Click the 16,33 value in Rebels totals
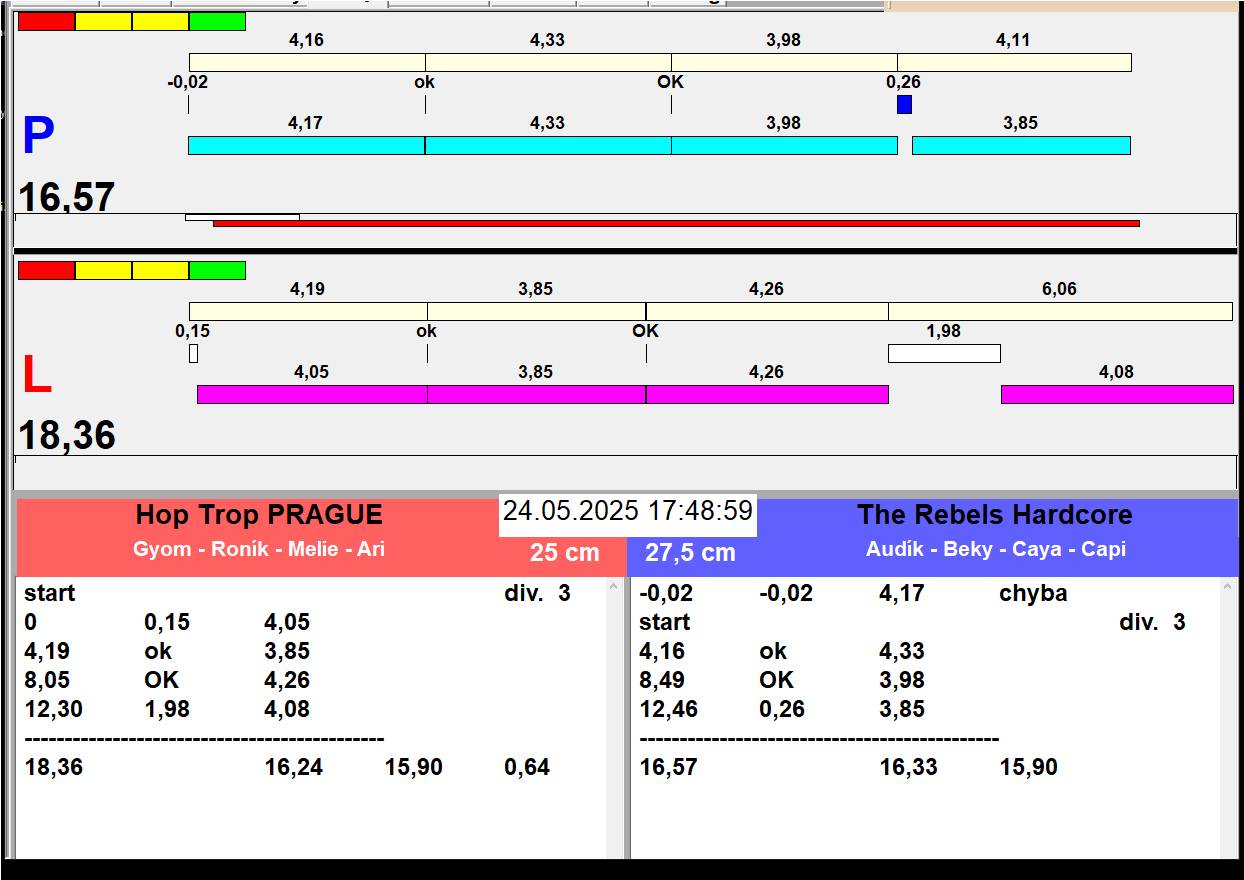Screen dimensions: 1244x880 [x=909, y=767]
